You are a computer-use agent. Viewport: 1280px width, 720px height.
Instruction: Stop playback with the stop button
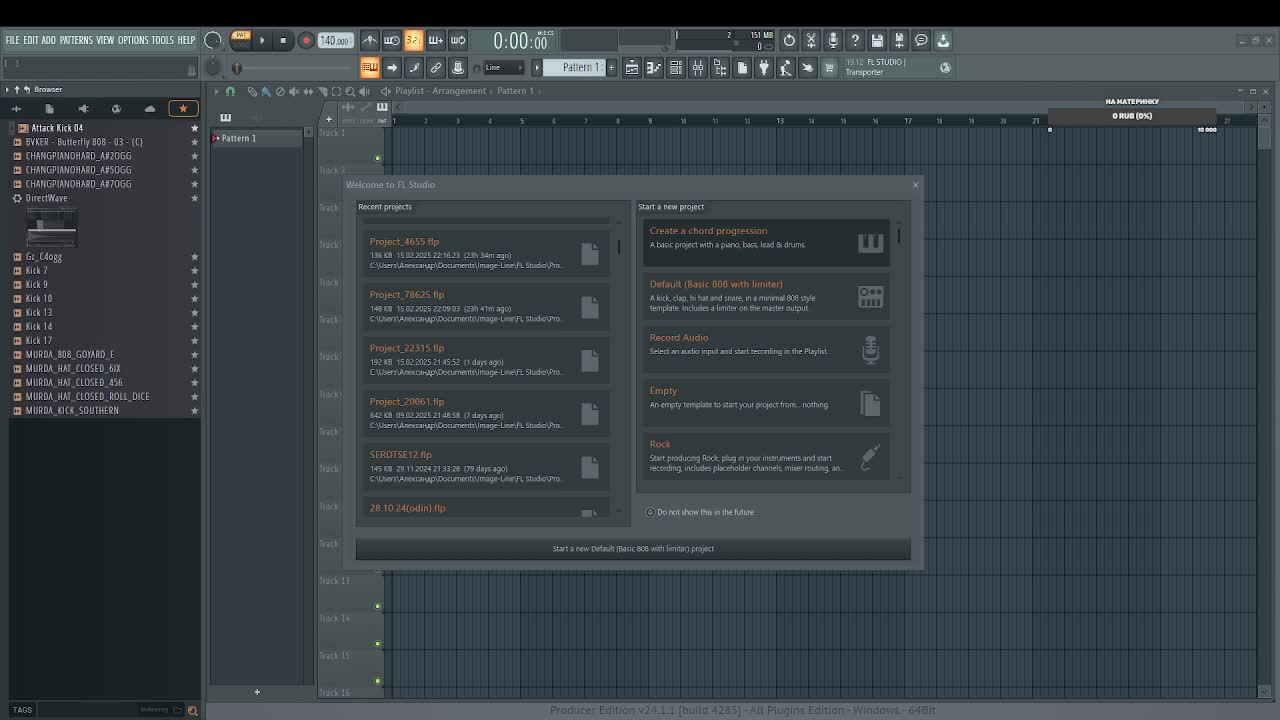[283, 40]
